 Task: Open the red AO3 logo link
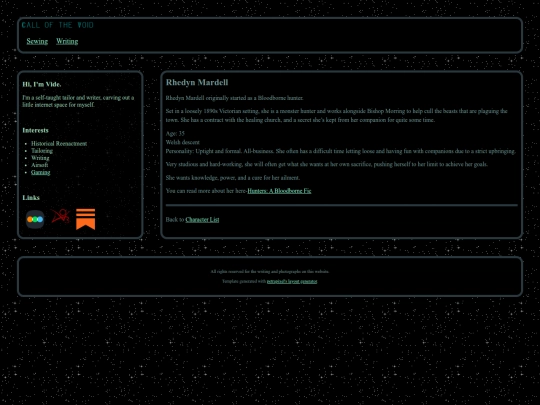point(61,216)
